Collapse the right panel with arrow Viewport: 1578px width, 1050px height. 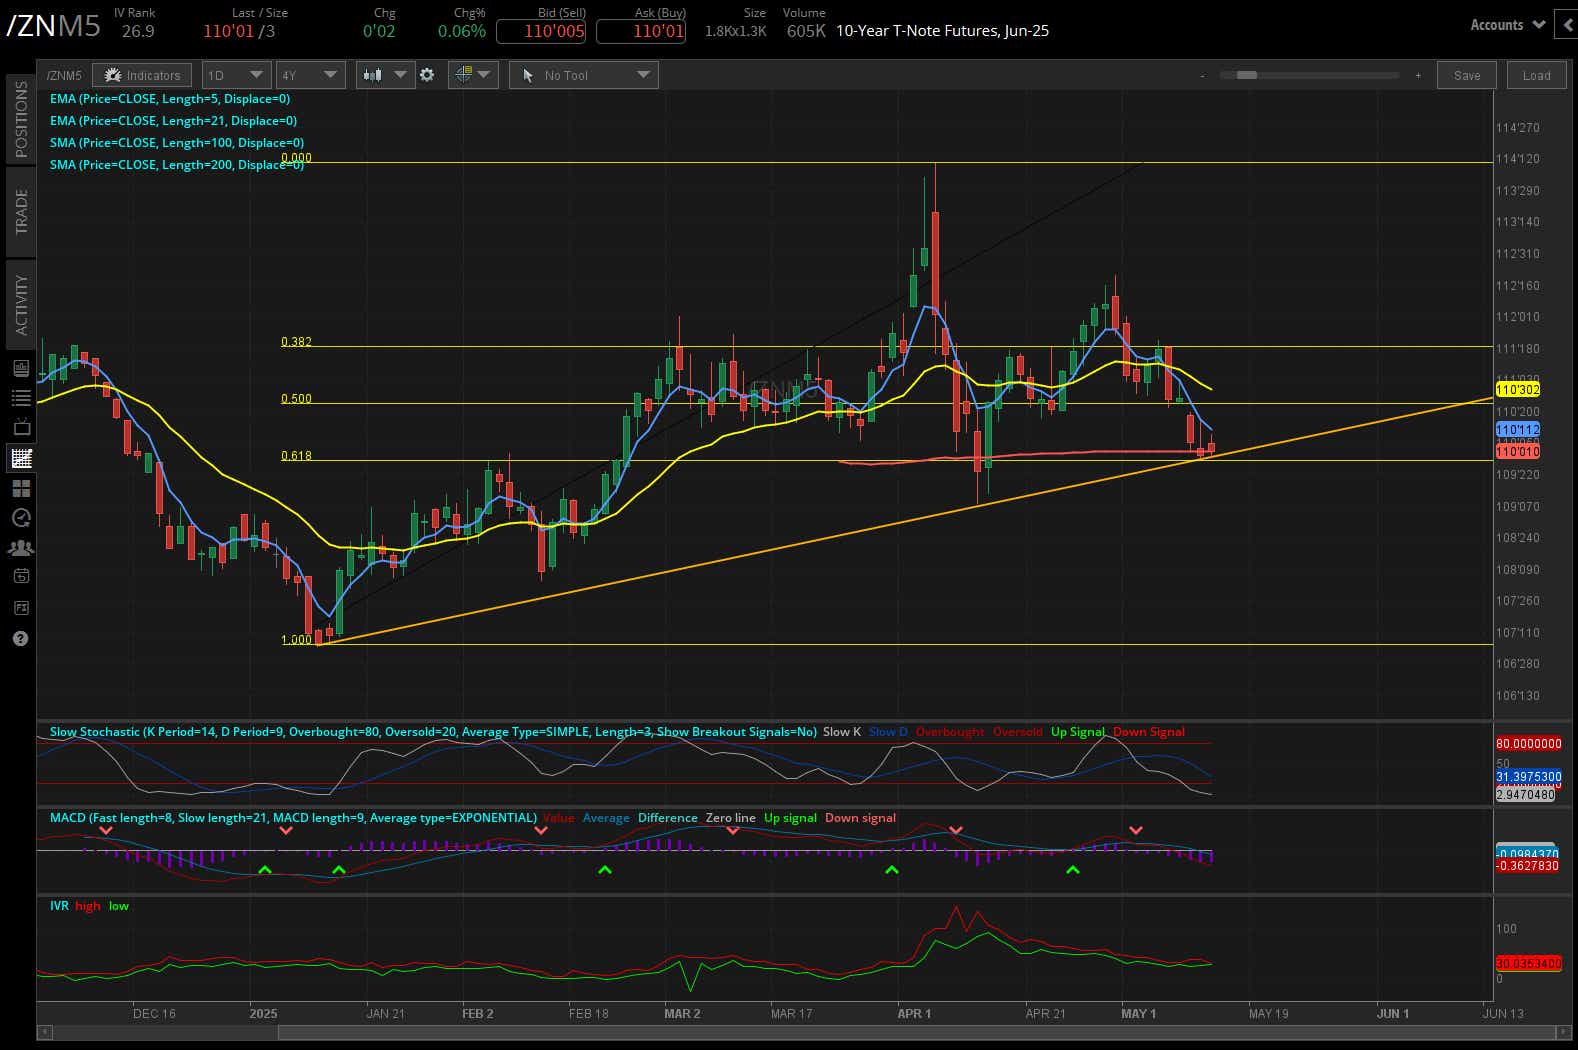point(1566,25)
